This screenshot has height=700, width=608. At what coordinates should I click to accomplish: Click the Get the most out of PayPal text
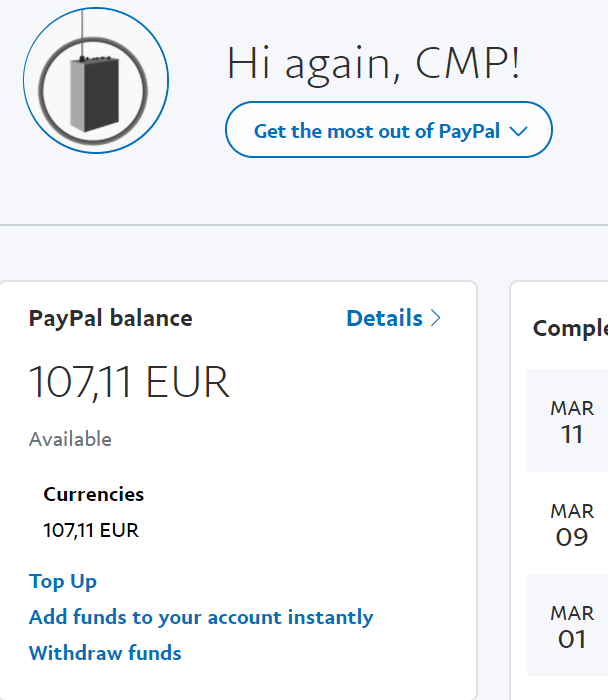tap(376, 131)
